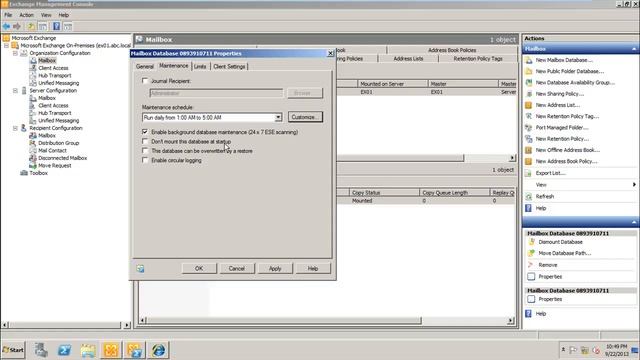
Task: Expand the View submenu arrow
Action: pos(634,185)
